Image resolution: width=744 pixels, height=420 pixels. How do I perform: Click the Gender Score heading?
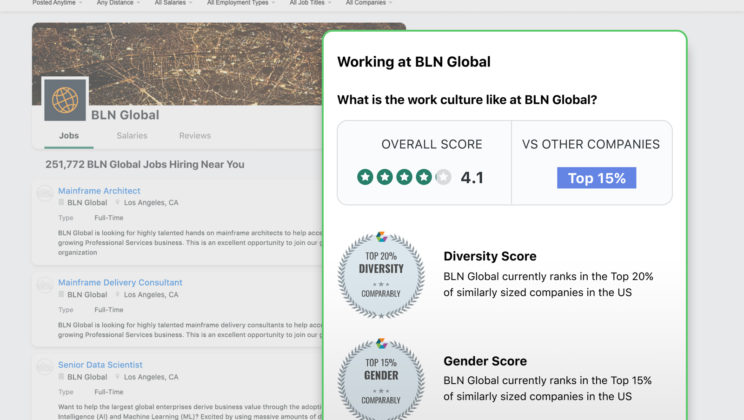coord(485,361)
